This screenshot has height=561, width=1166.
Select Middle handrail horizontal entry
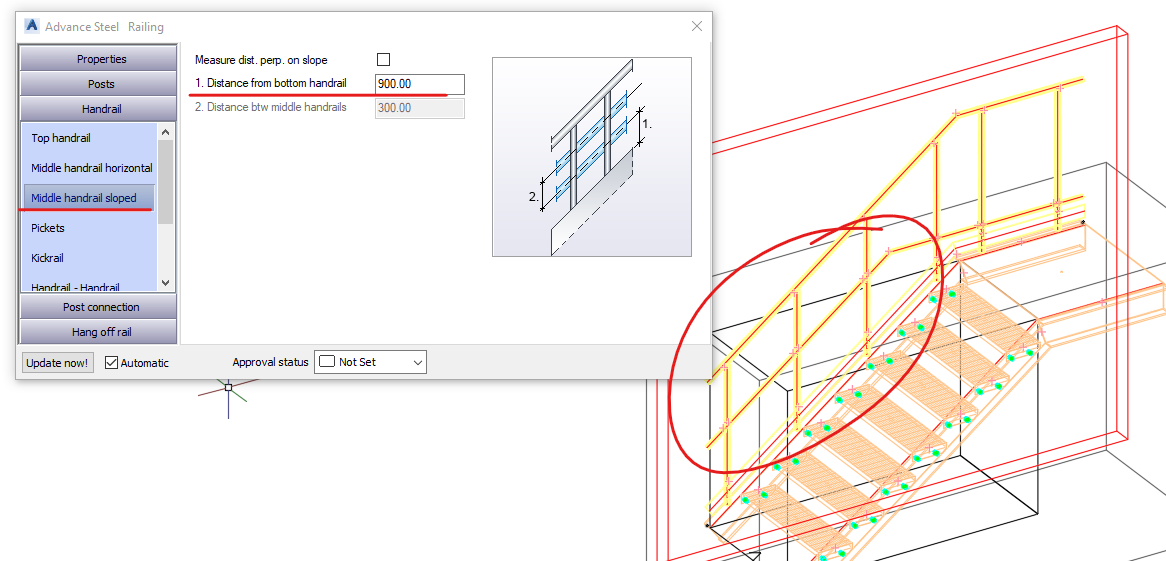[x=91, y=168]
